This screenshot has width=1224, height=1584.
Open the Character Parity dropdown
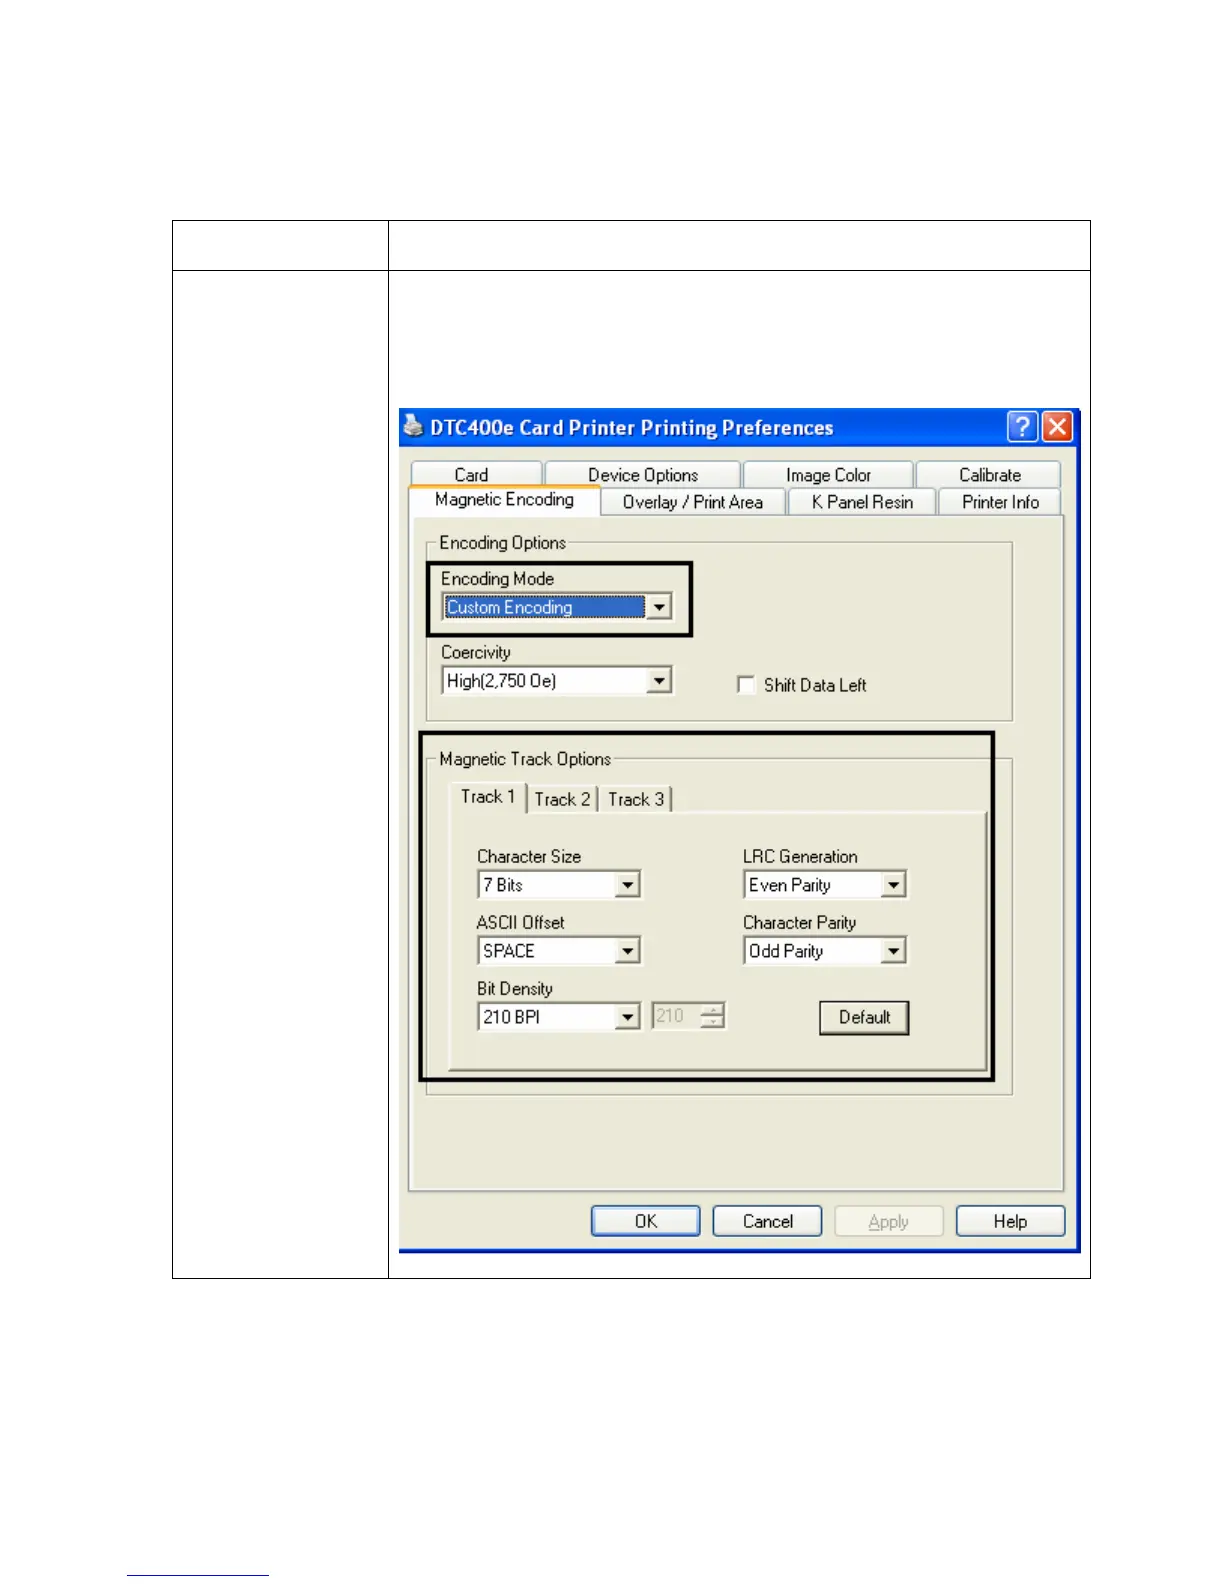(893, 951)
